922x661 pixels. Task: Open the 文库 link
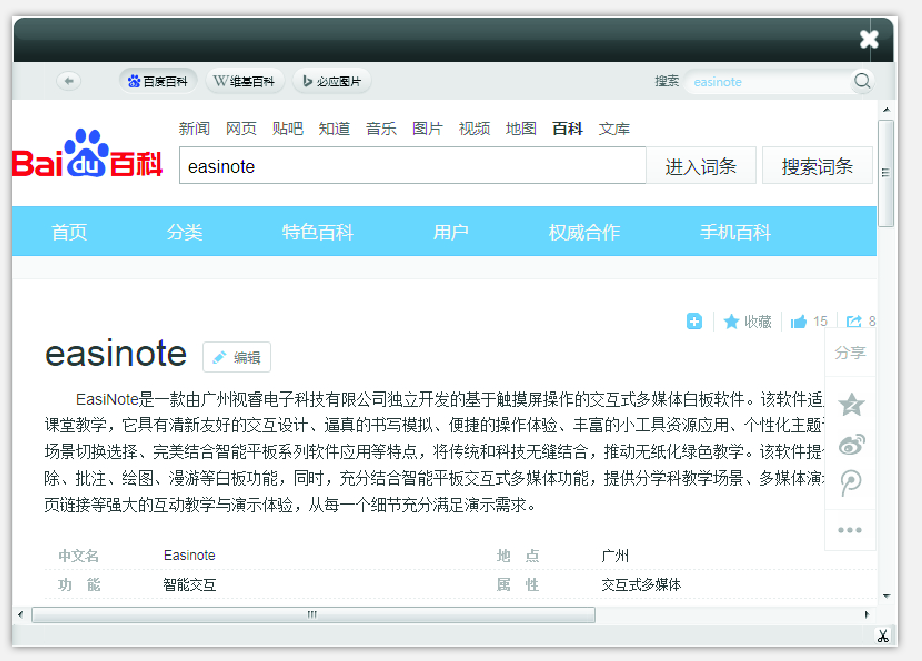click(614, 128)
